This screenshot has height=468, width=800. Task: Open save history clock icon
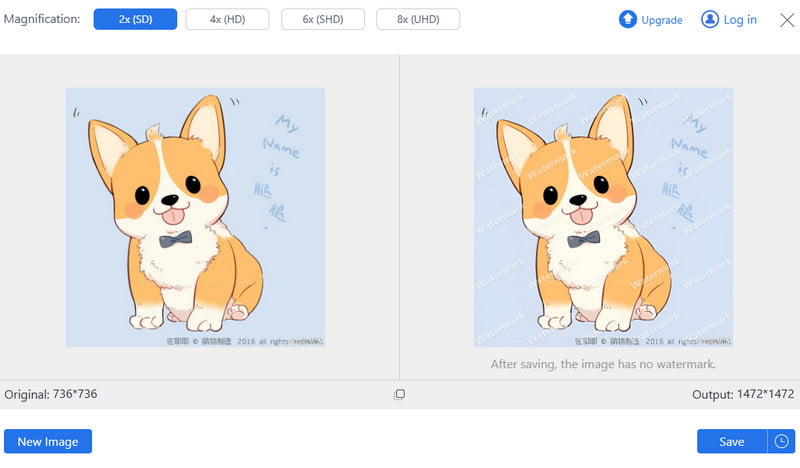click(x=781, y=441)
